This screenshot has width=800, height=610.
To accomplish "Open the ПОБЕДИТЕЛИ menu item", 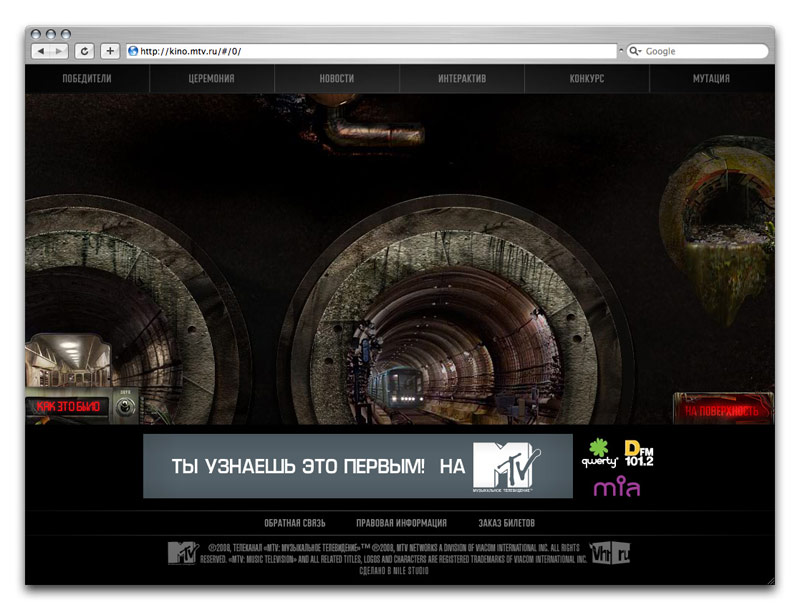I will click(87, 79).
